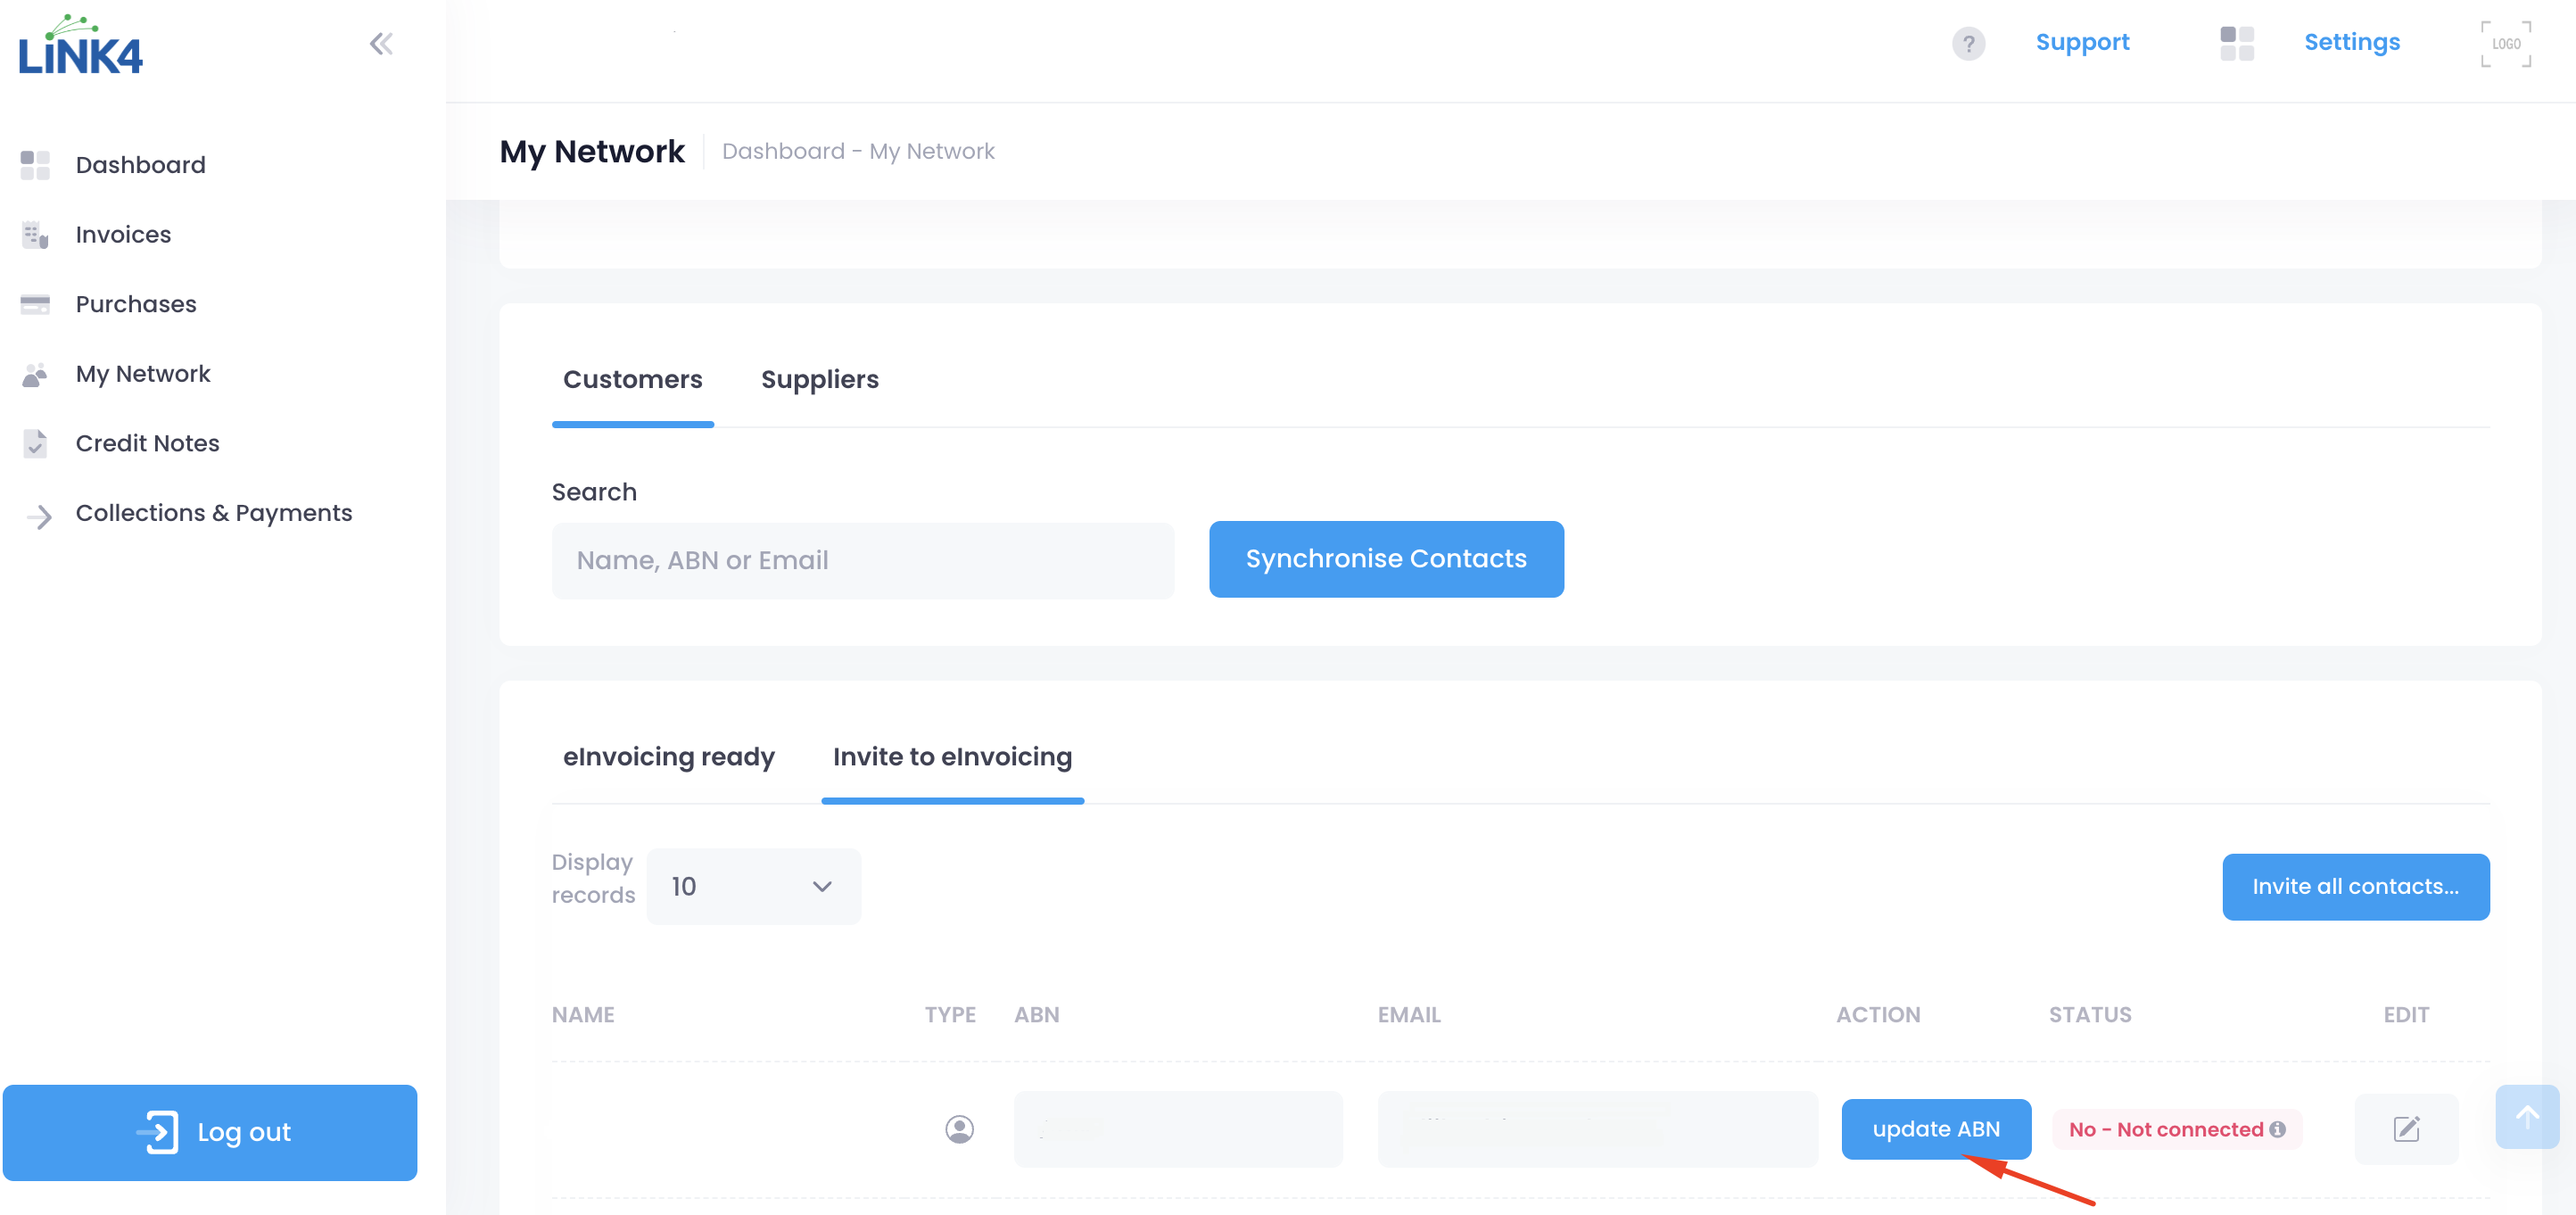Image resolution: width=2576 pixels, height=1215 pixels.
Task: Select the Invite to eInvoicing tab
Action: [x=952, y=757]
